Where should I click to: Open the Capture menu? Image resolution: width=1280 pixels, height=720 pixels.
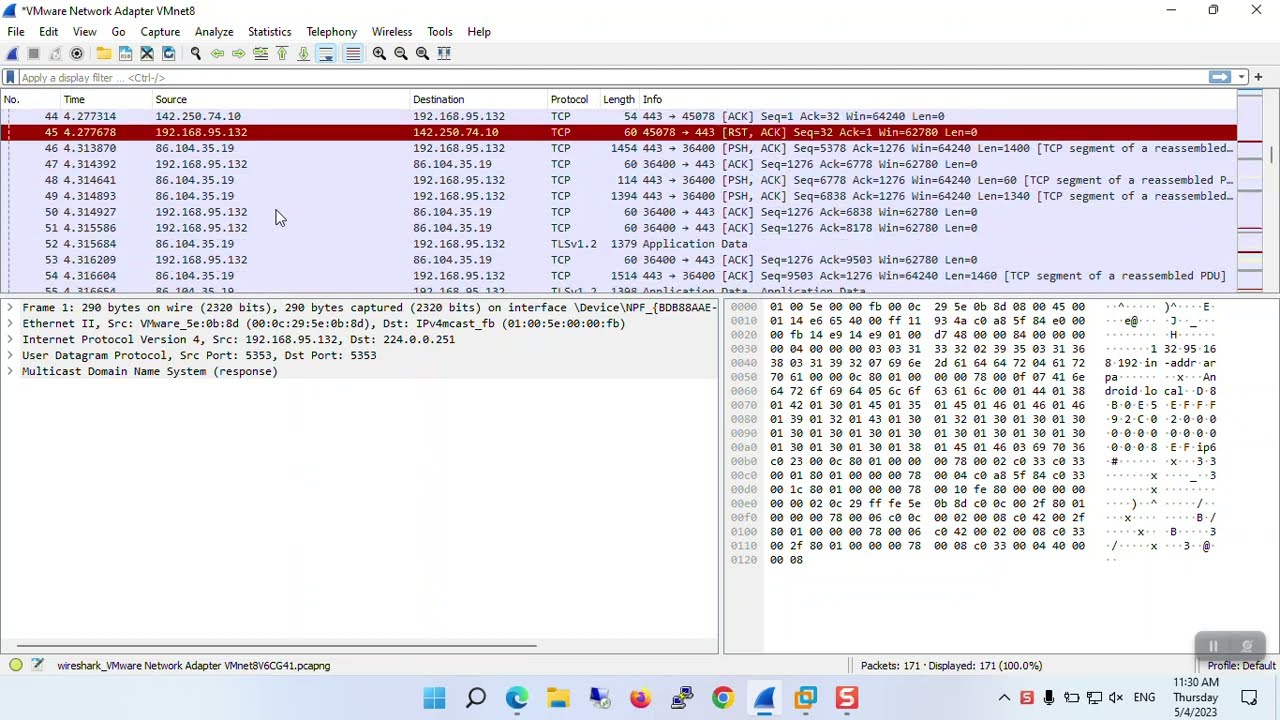click(160, 32)
